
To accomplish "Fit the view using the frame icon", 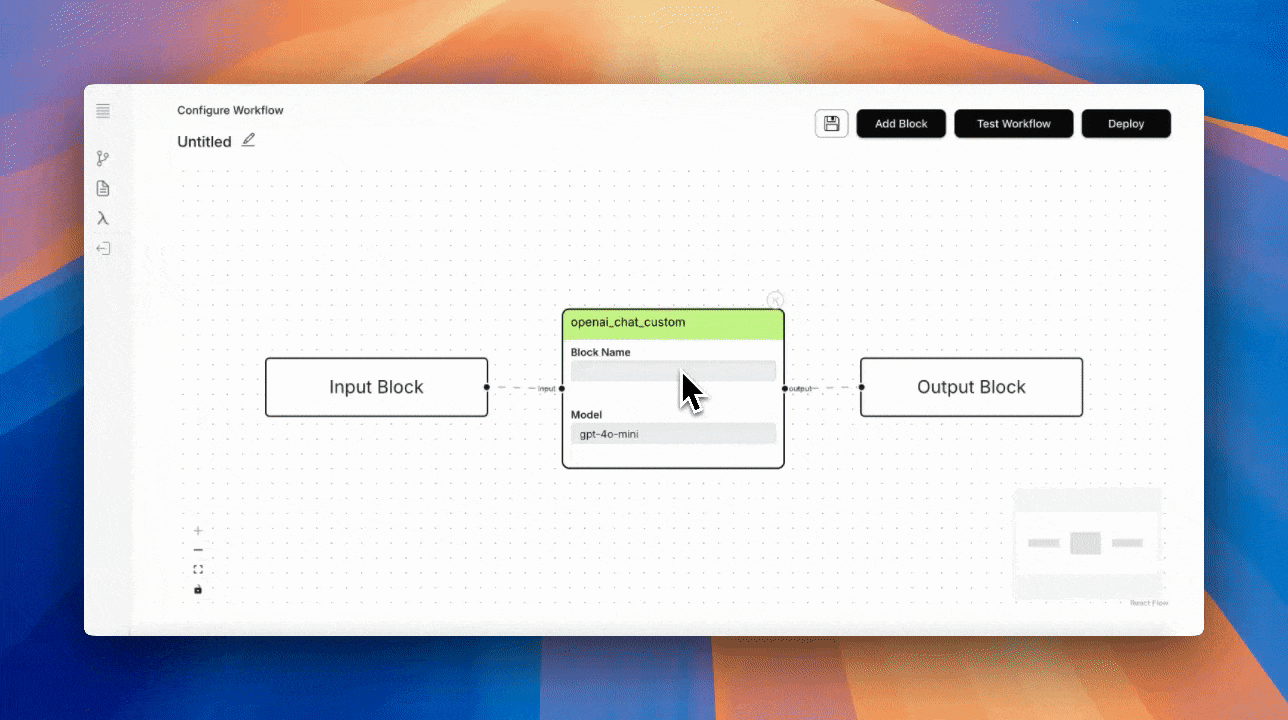I will [198, 569].
